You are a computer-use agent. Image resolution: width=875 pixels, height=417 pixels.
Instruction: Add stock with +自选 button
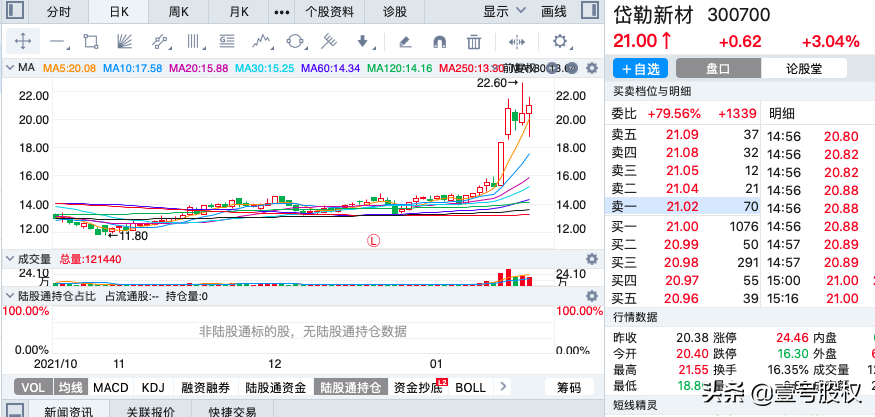pos(640,69)
